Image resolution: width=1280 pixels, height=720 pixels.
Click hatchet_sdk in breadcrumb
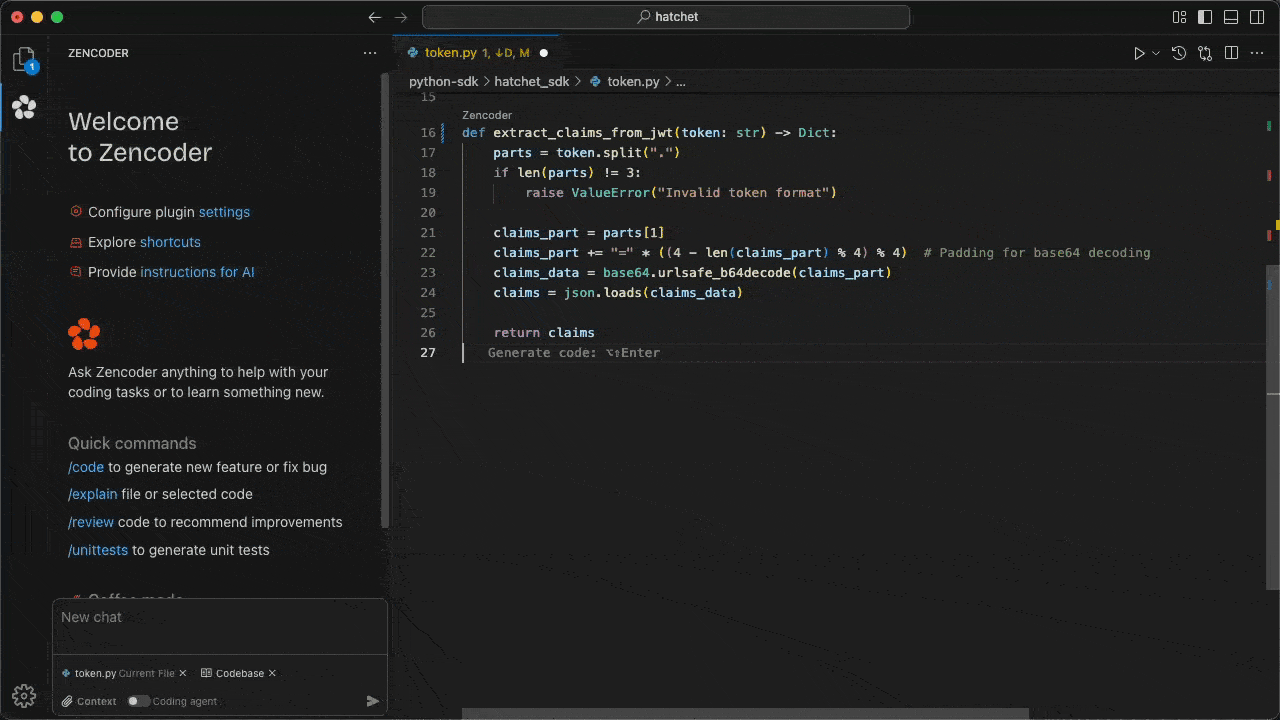531,82
